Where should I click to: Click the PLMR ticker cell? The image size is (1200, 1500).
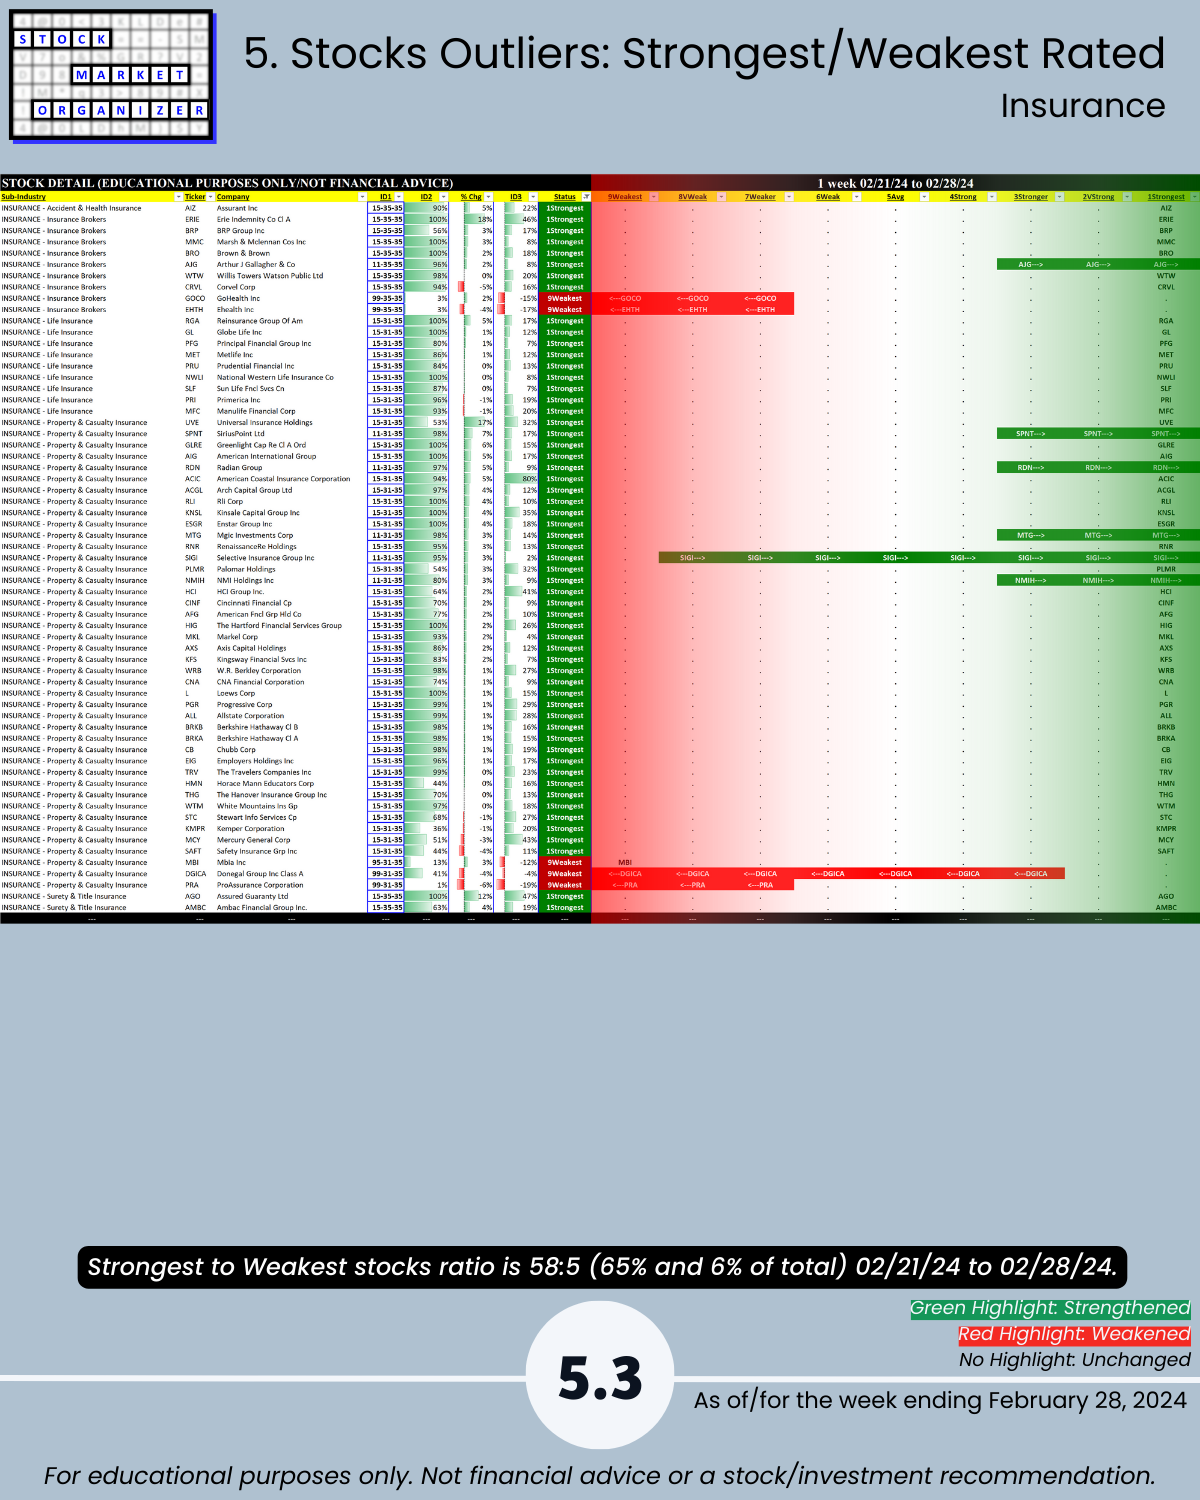coord(199,569)
